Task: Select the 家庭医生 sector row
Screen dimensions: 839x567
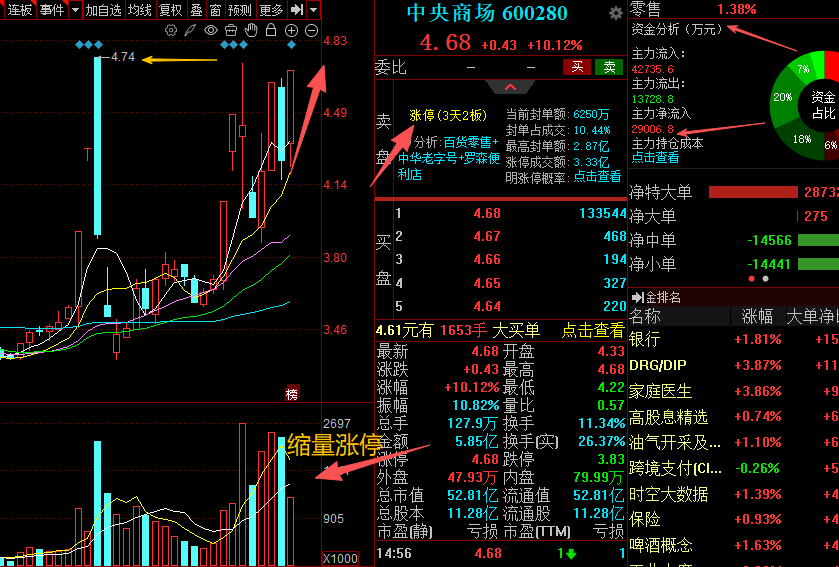Action: (x=734, y=391)
